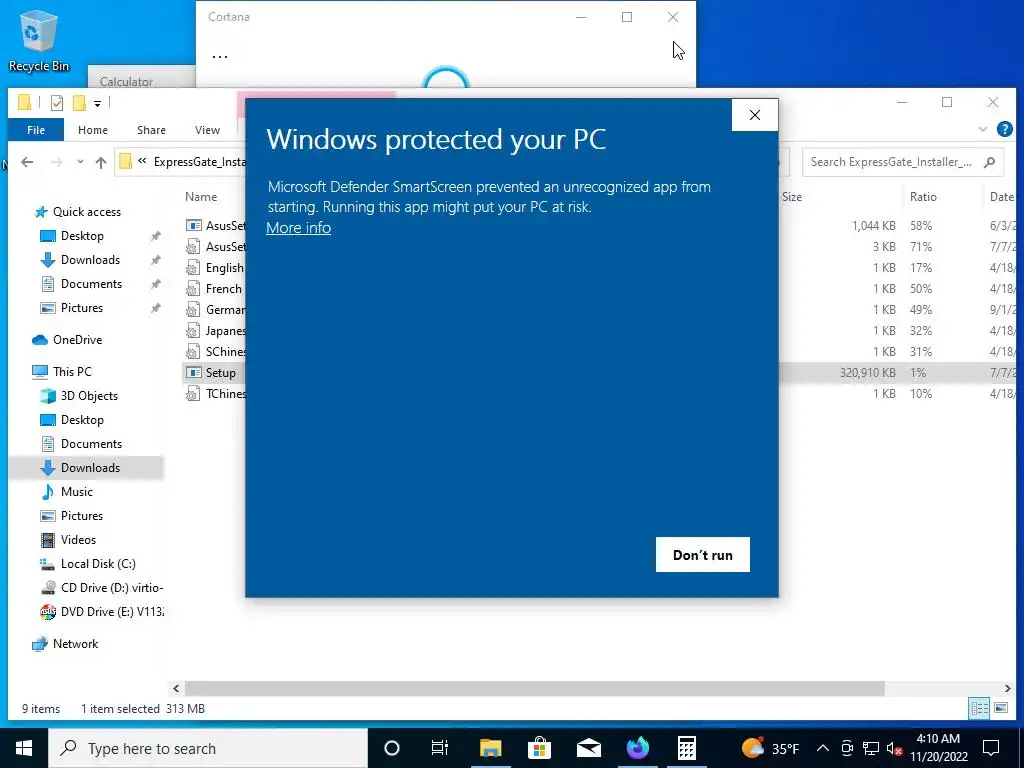The image size is (1024, 768).
Task: Select the first AsusSetup application file
Action: (x=225, y=225)
